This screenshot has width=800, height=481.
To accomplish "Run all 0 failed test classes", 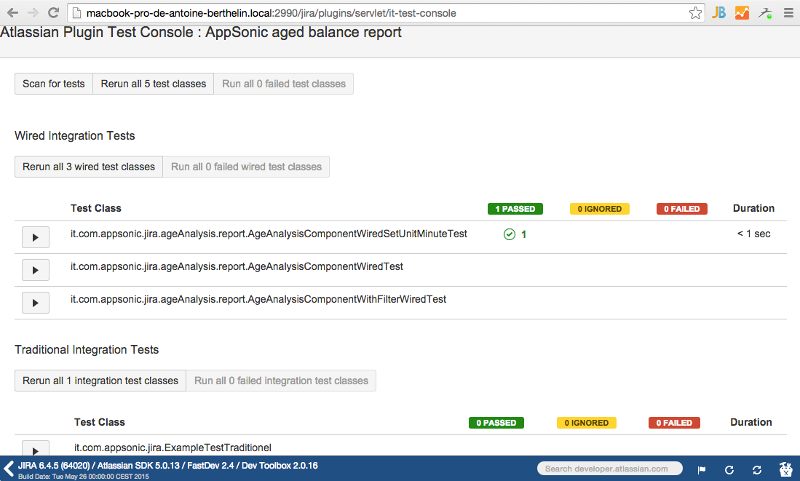I will (284, 84).
